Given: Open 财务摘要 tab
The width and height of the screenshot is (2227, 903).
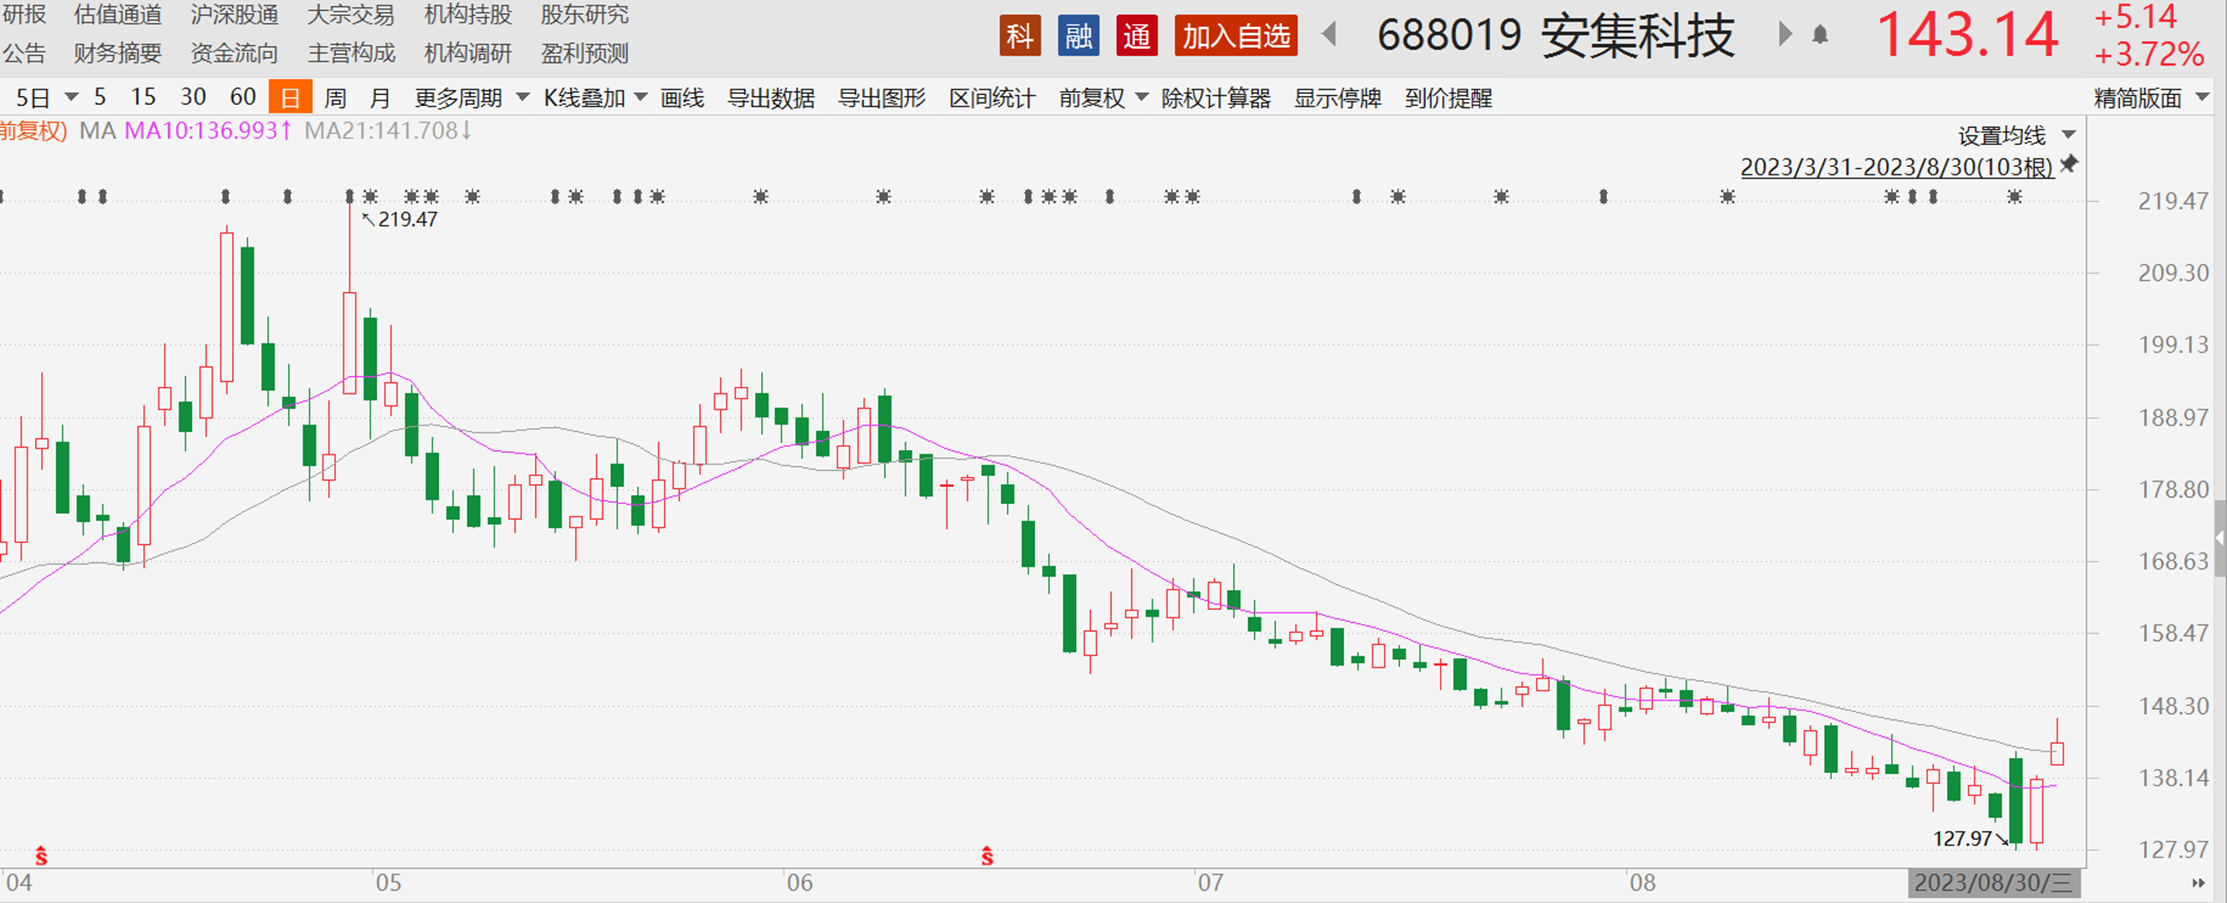Looking at the screenshot, I should pos(118,53).
